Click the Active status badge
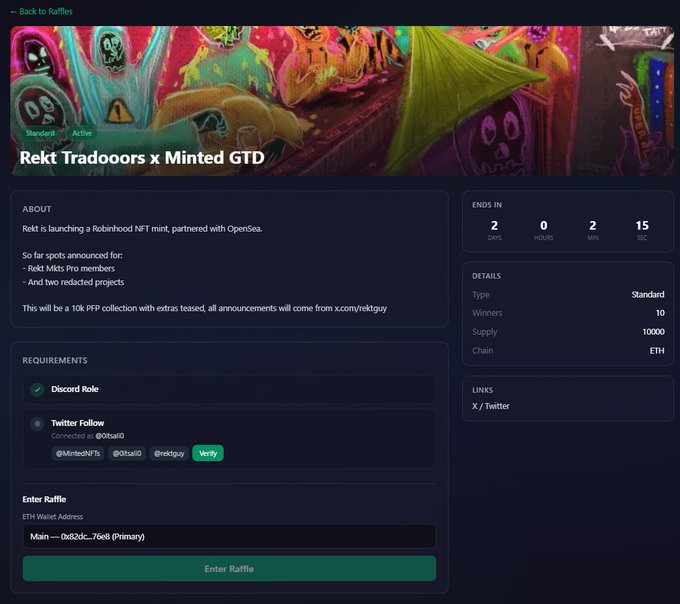 (x=82, y=133)
